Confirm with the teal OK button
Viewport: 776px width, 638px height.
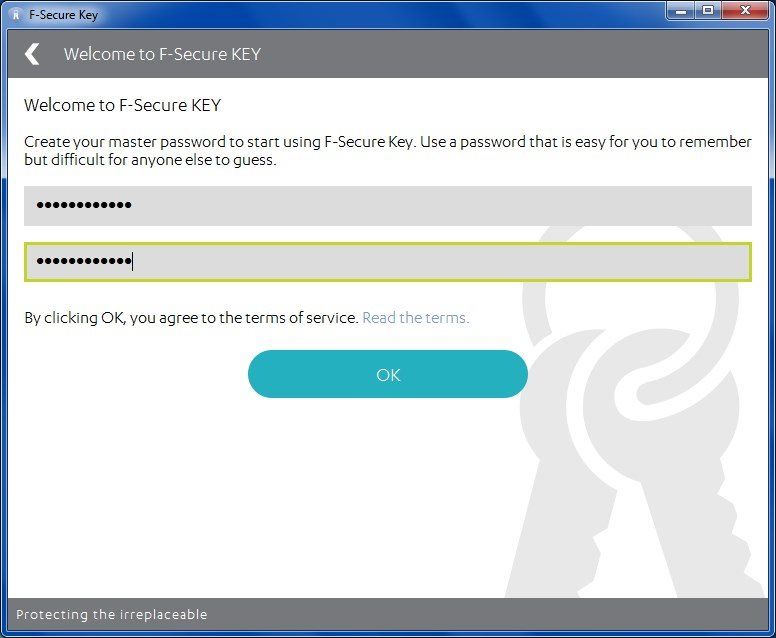point(388,374)
